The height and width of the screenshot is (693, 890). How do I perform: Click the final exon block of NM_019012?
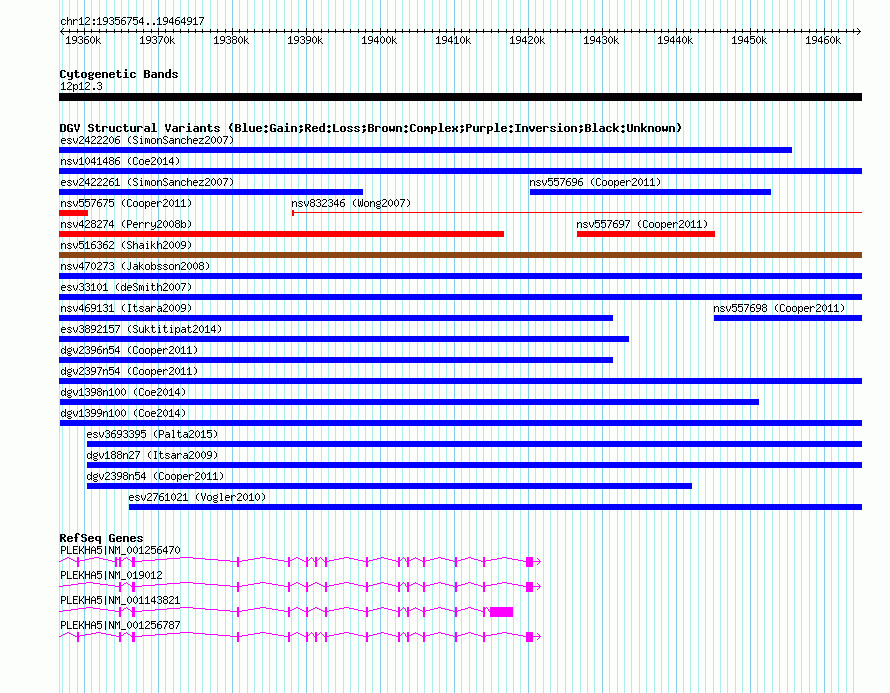click(530, 587)
